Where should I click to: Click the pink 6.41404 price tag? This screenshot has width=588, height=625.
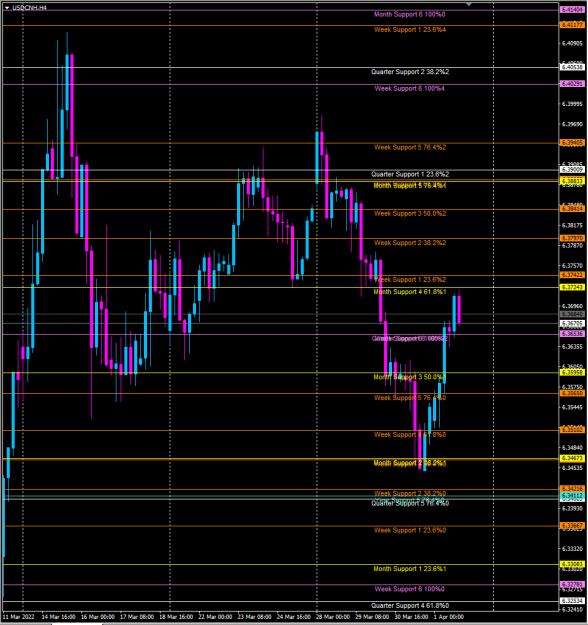pyautogui.click(x=572, y=10)
